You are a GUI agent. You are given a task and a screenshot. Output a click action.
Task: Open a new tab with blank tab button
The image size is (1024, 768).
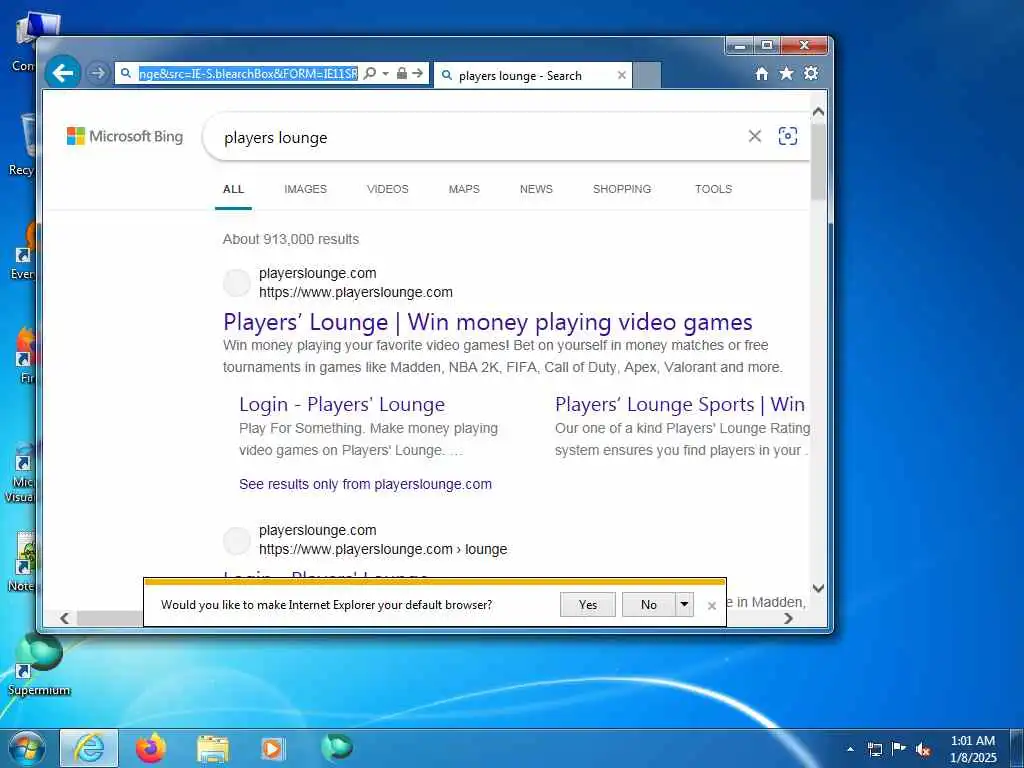647,76
